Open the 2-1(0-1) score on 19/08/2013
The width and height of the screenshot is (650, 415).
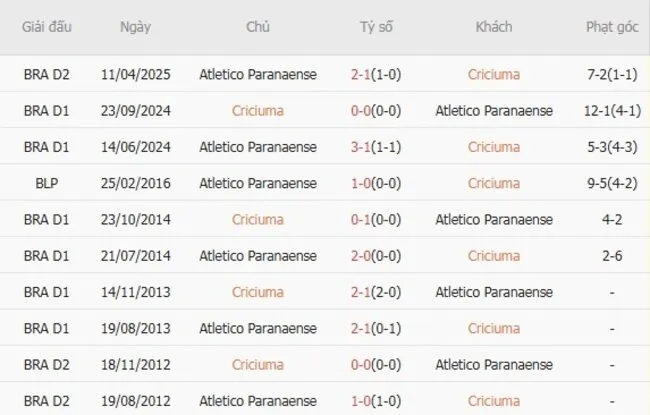377,328
